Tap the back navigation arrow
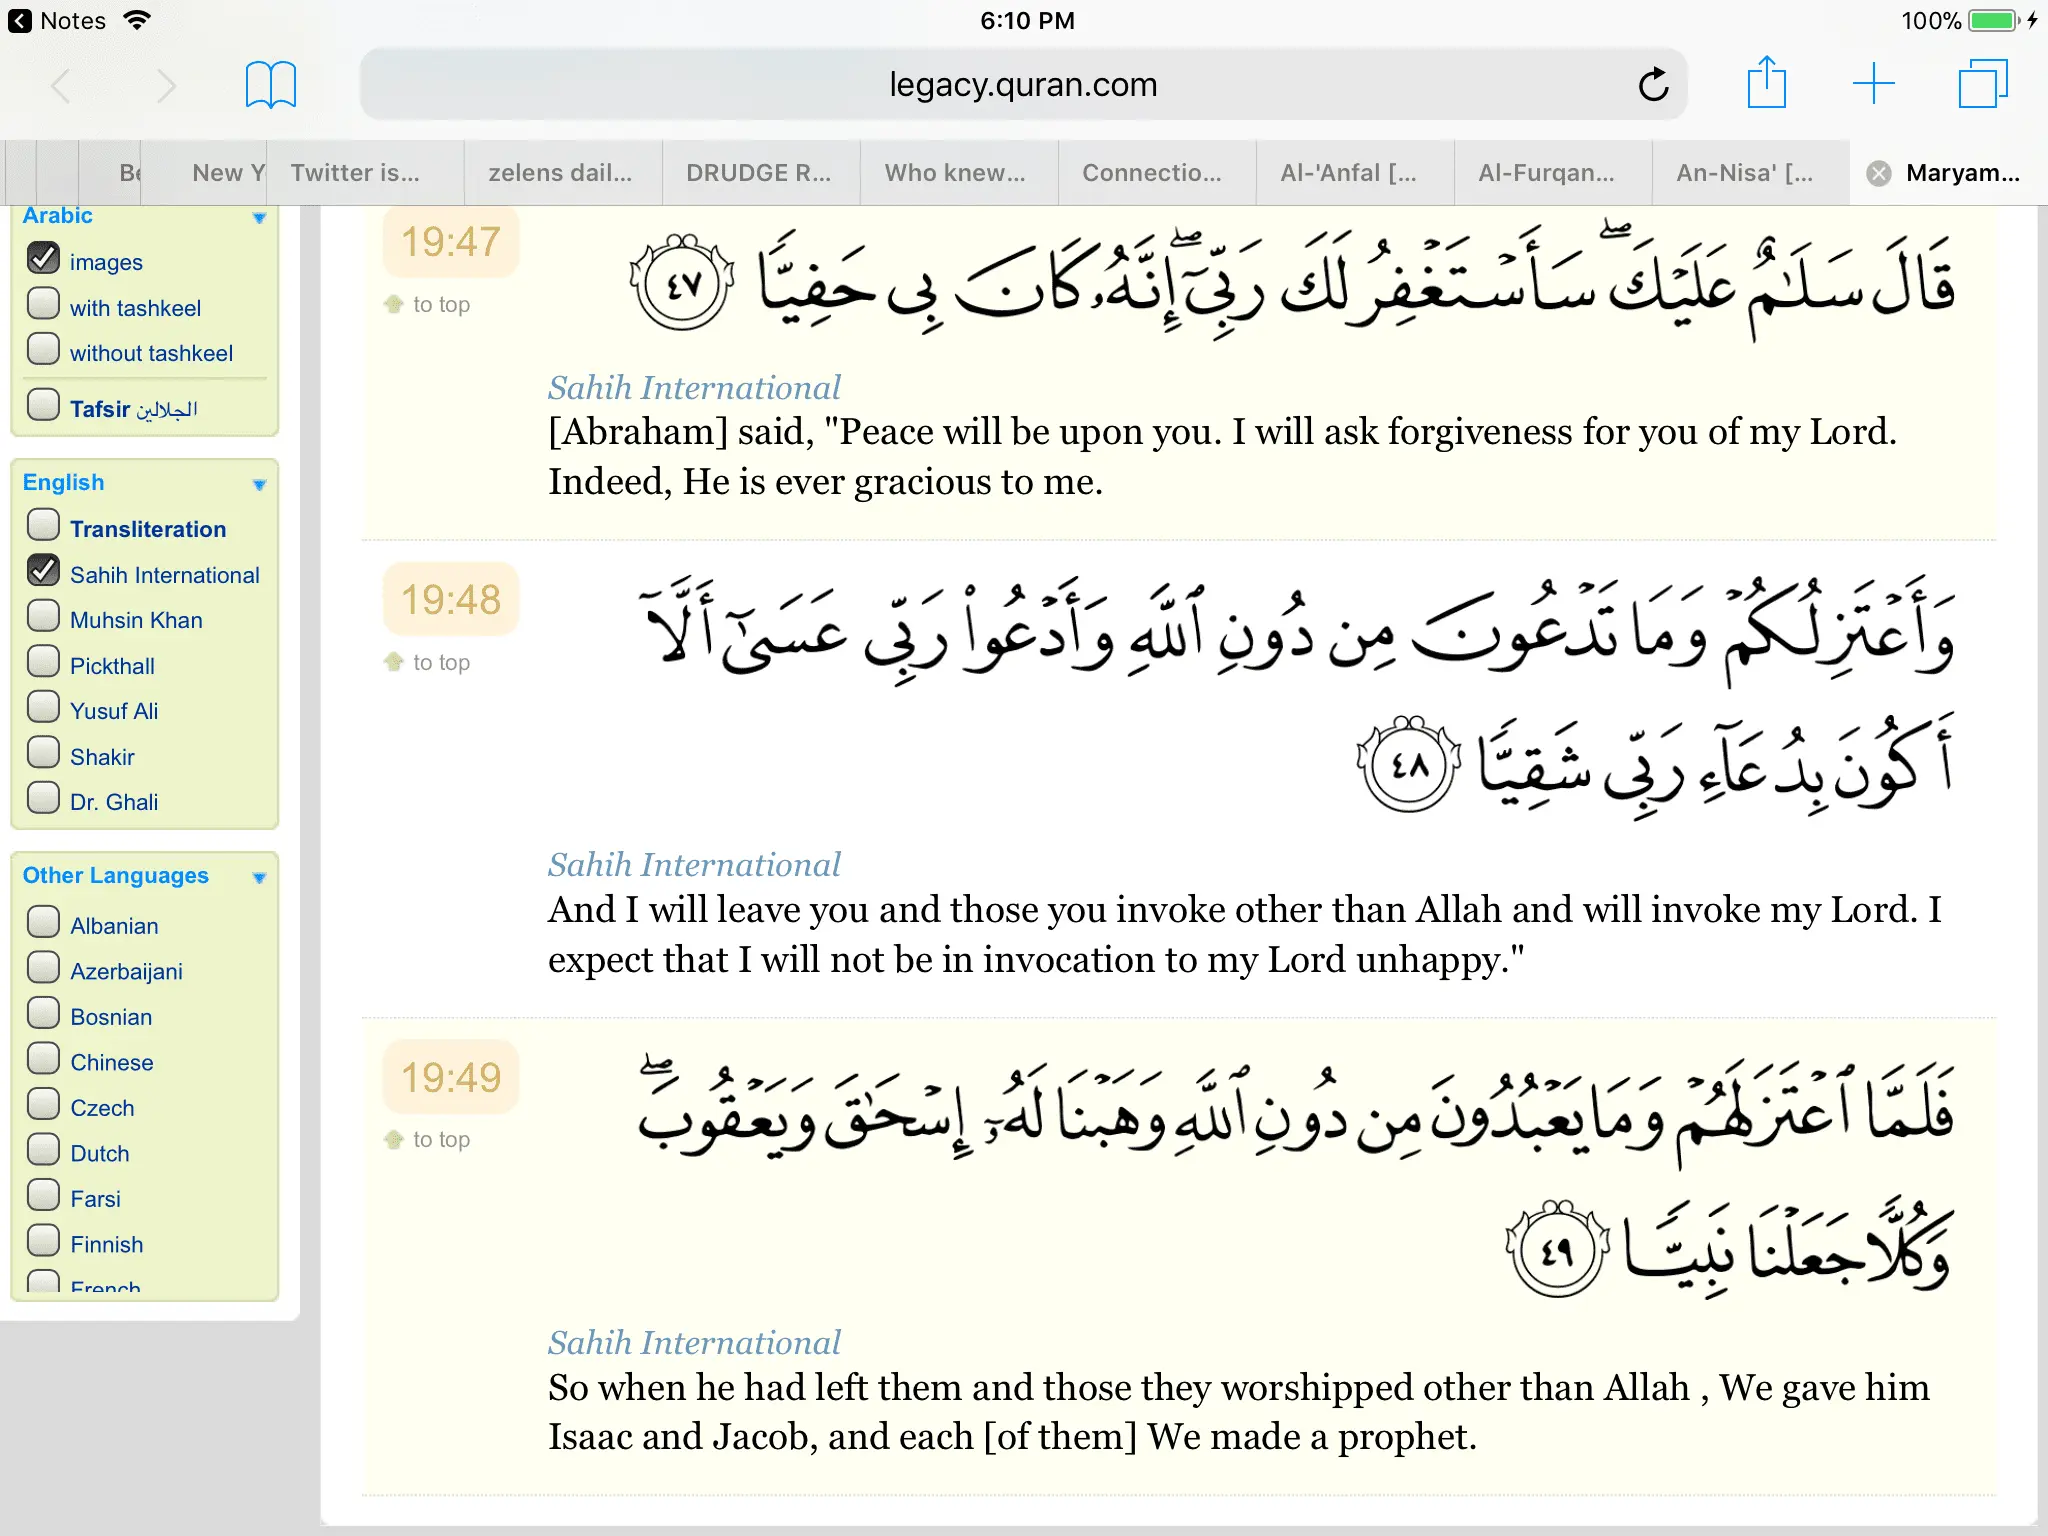The width and height of the screenshot is (2048, 1536). click(62, 86)
